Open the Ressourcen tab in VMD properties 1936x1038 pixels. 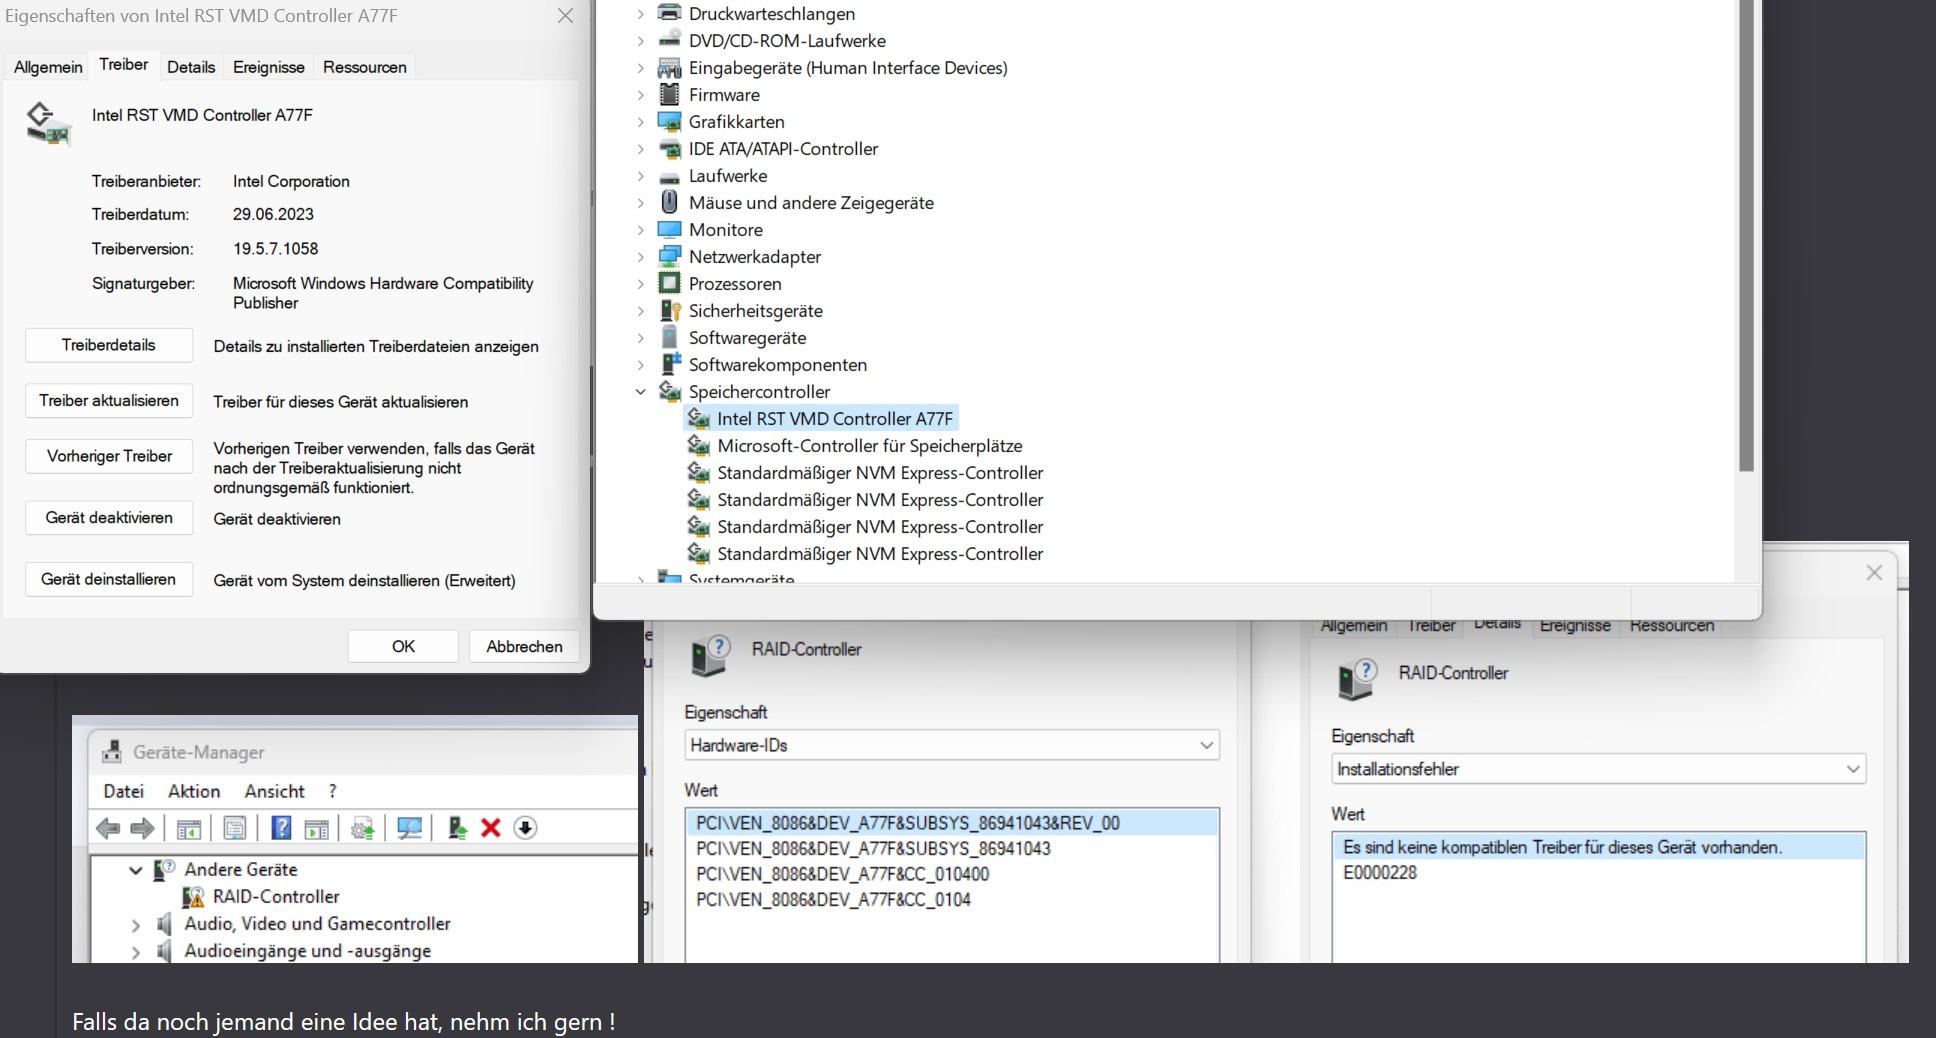[x=365, y=67]
